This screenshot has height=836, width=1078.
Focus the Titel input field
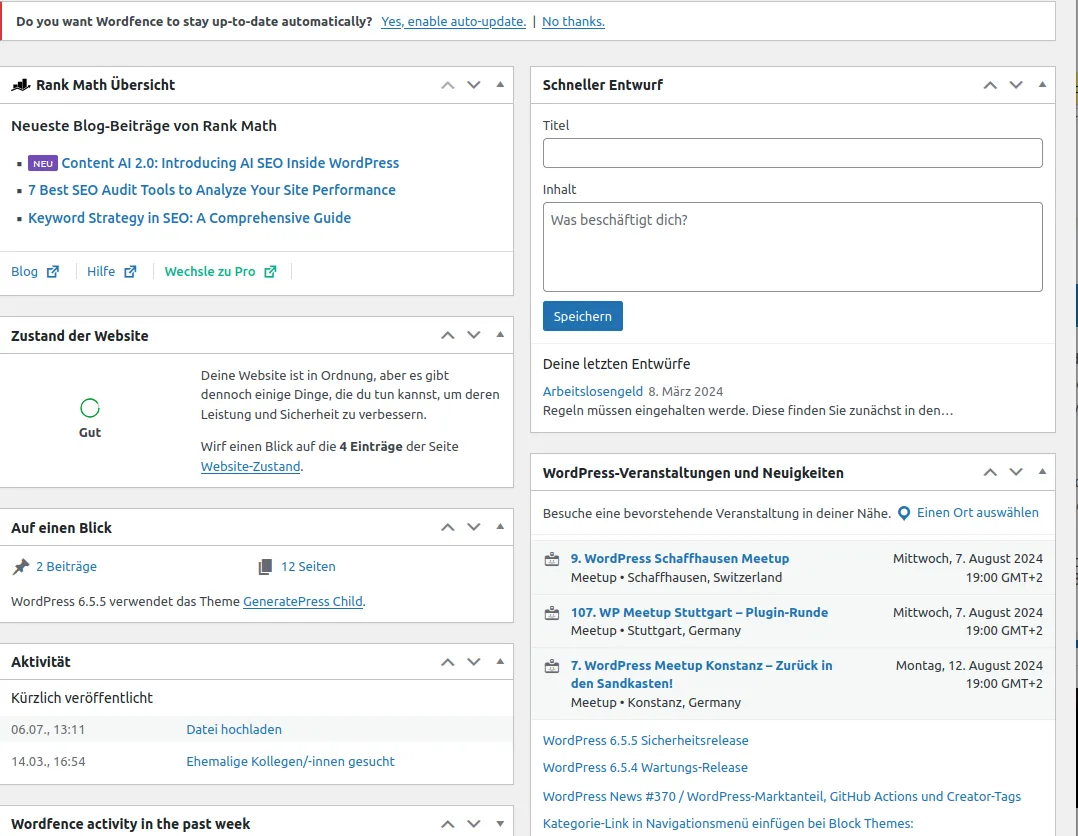click(792, 153)
